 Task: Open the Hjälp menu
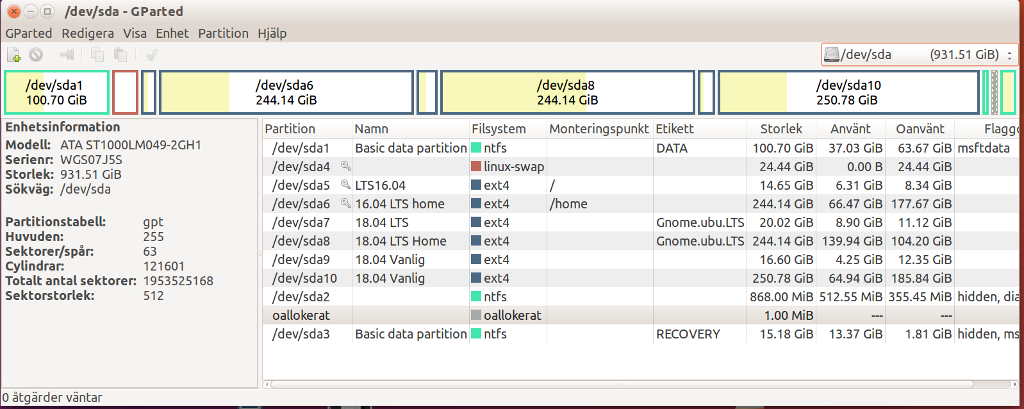pyautogui.click(x=272, y=33)
